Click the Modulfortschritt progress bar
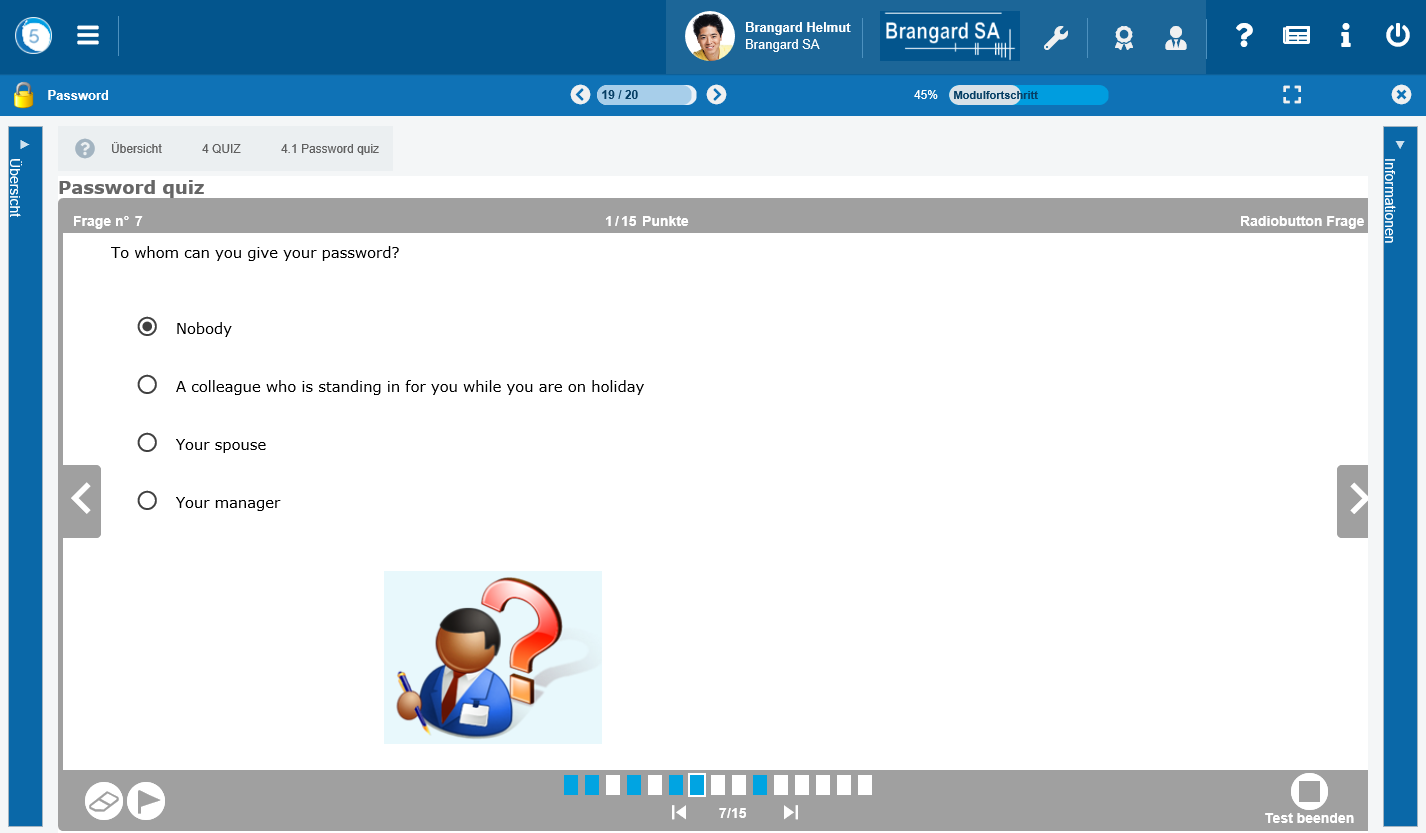 1028,95
